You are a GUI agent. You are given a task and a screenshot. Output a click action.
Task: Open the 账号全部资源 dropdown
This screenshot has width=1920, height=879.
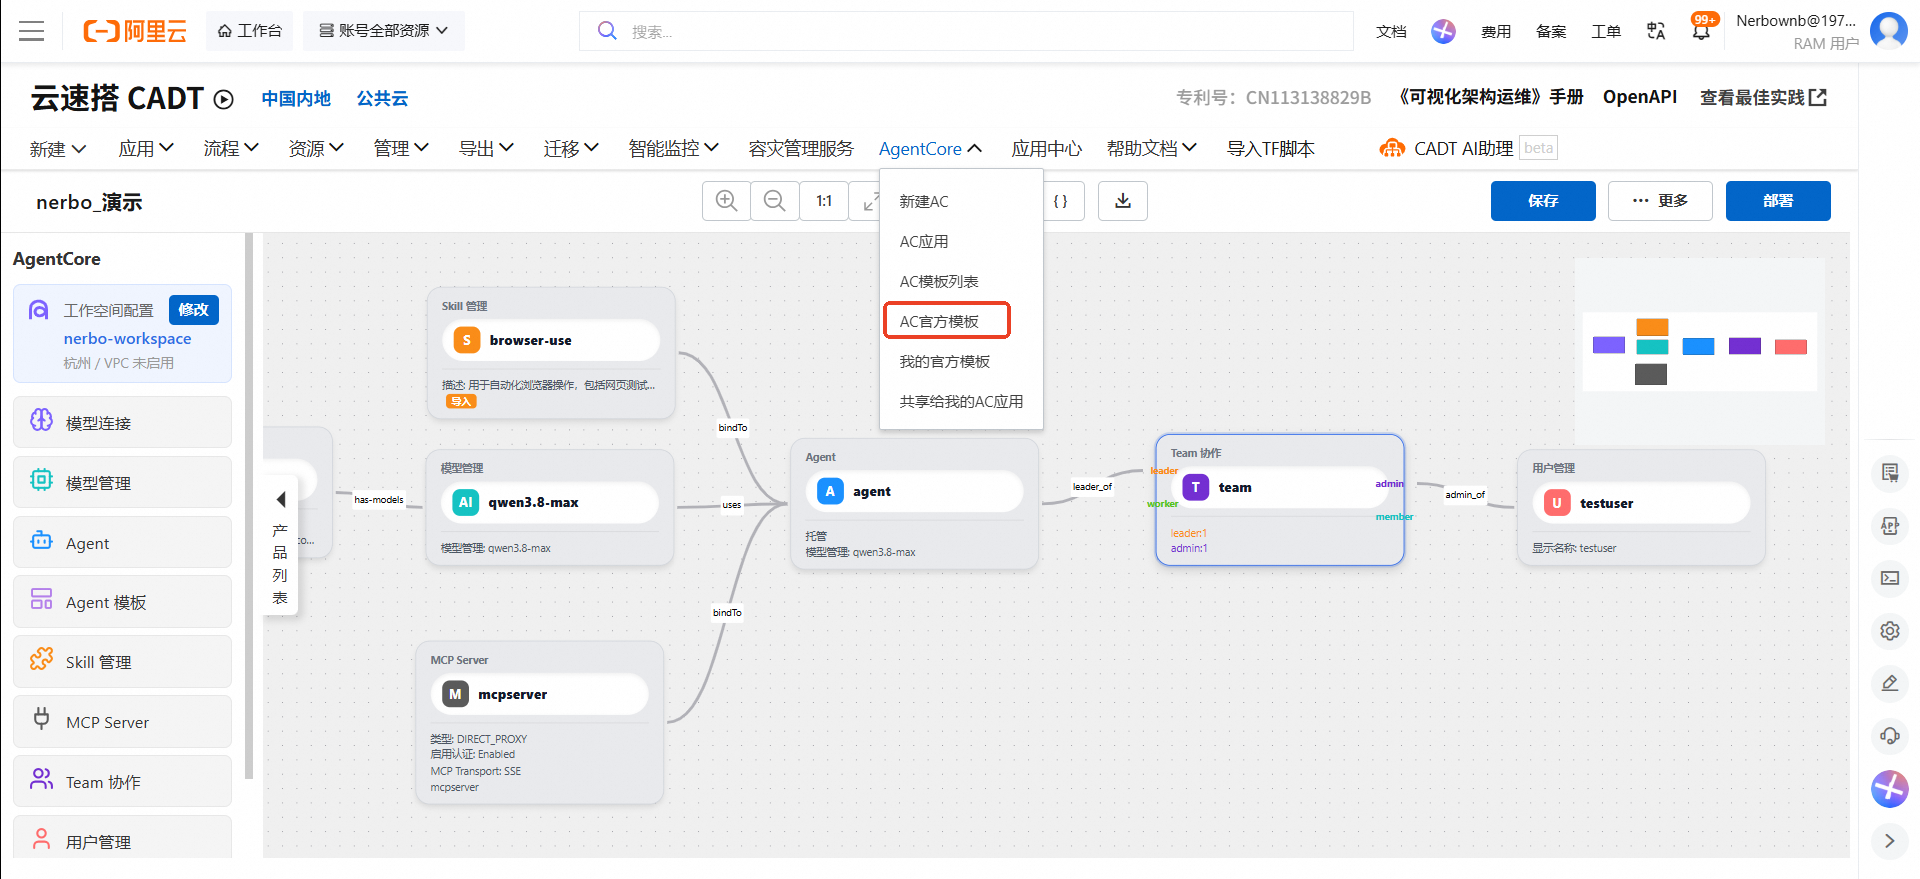[383, 31]
